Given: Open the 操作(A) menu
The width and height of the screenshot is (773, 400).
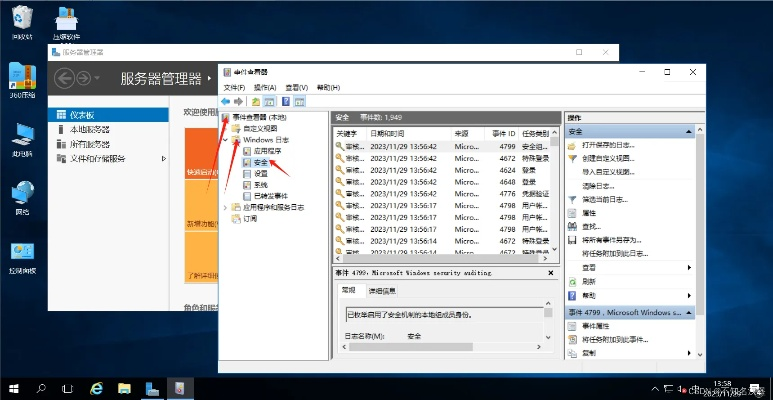Looking at the screenshot, I should 265,88.
